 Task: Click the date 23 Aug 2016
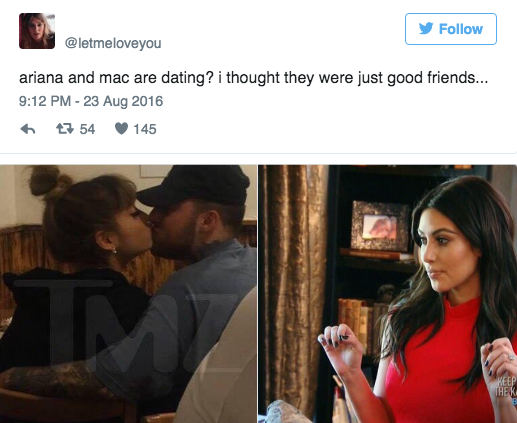pos(123,101)
